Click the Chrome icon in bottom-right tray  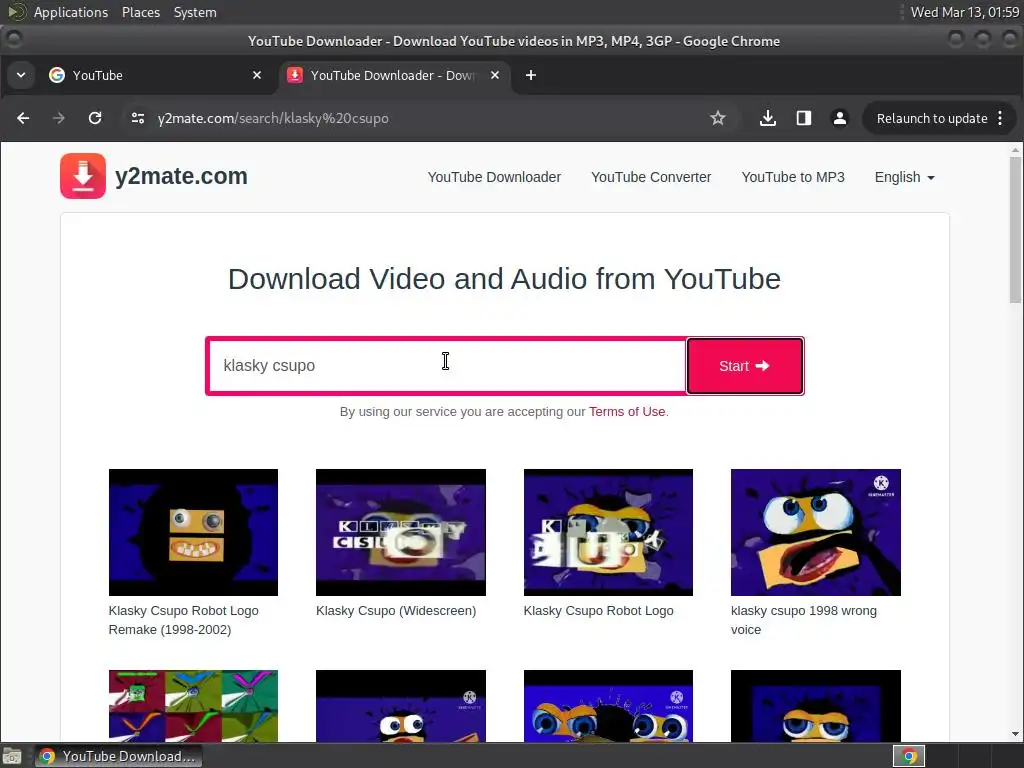click(x=909, y=756)
